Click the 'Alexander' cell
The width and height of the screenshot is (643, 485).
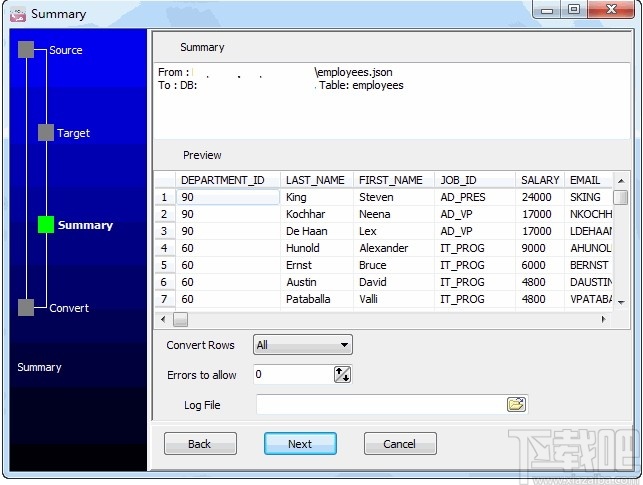point(394,248)
